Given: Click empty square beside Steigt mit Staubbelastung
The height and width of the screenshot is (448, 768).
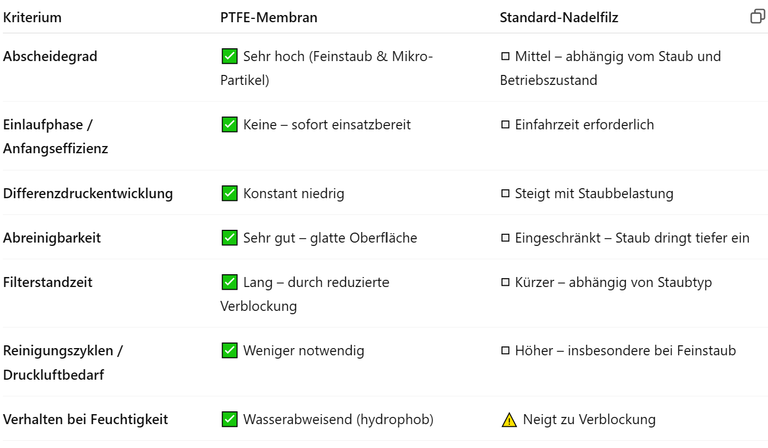Looking at the screenshot, I should coord(505,193).
